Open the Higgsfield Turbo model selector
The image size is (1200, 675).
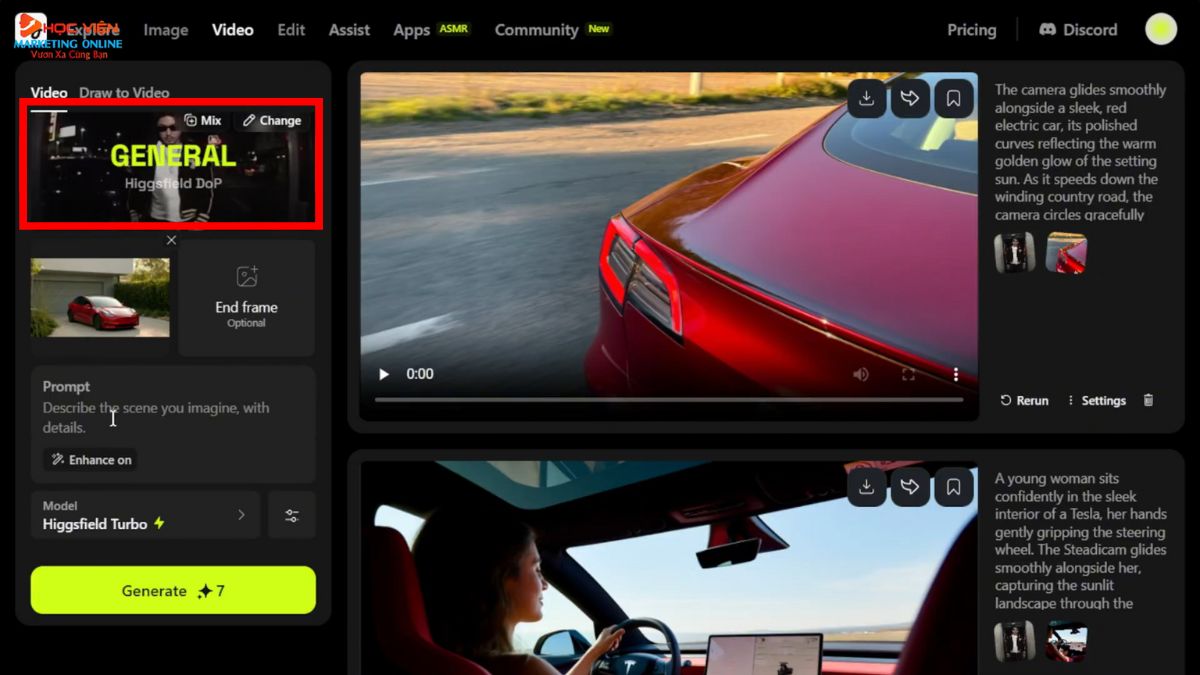pos(145,514)
